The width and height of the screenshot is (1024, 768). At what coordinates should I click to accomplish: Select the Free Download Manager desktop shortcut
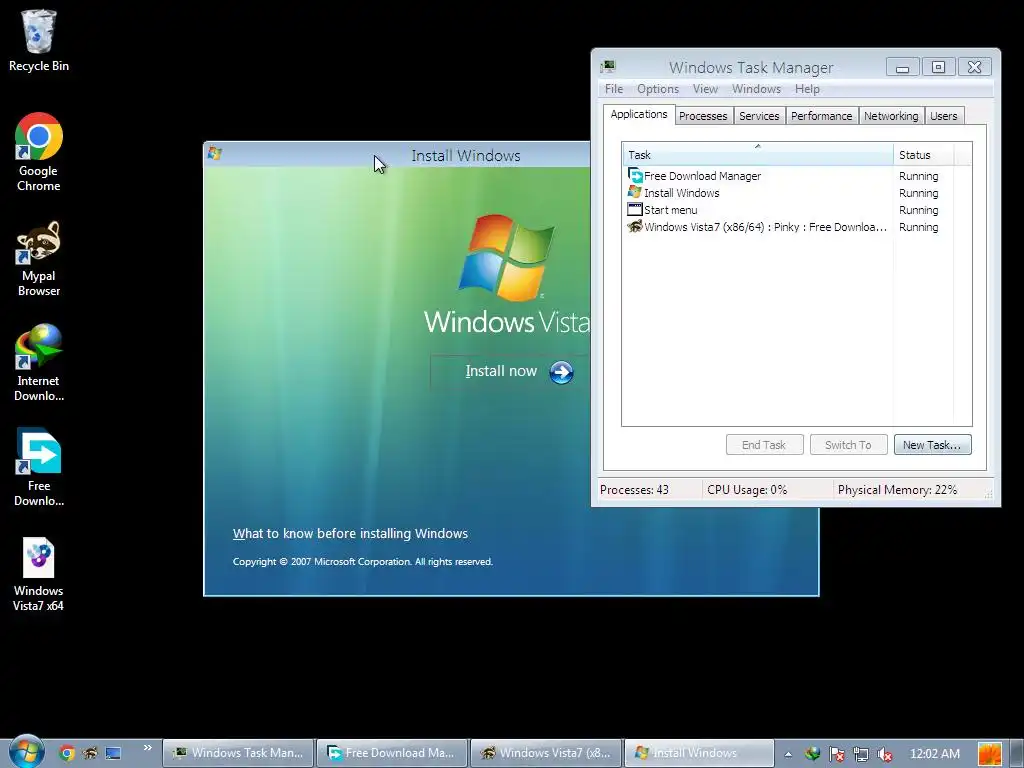coord(39,468)
